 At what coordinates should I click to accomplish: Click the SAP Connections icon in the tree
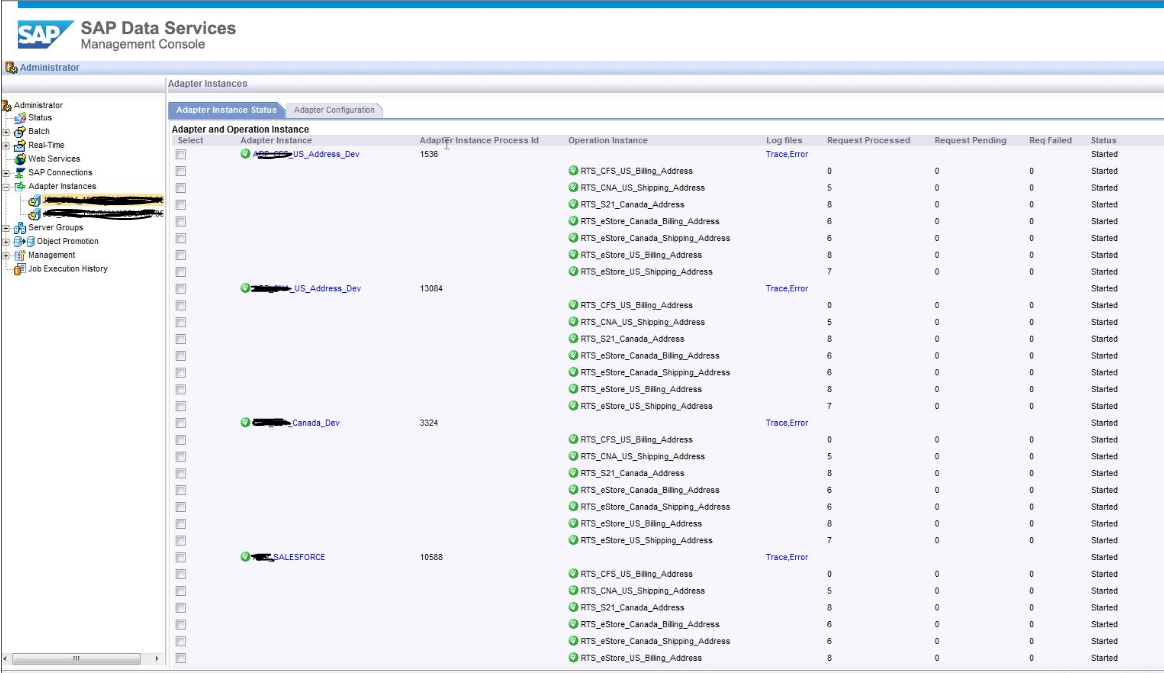pyautogui.click(x=20, y=173)
